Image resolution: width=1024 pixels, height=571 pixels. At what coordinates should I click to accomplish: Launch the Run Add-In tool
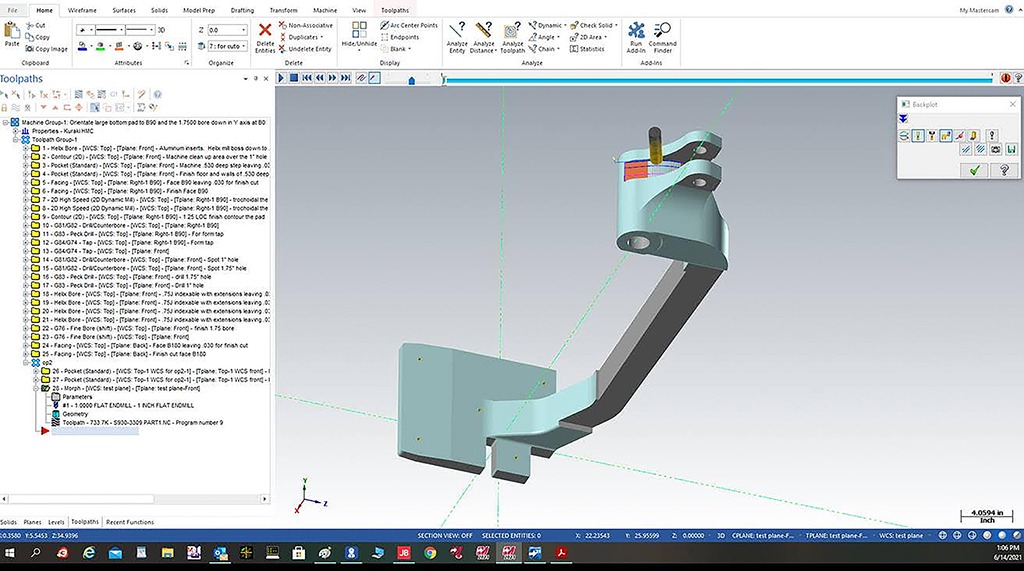[x=636, y=37]
